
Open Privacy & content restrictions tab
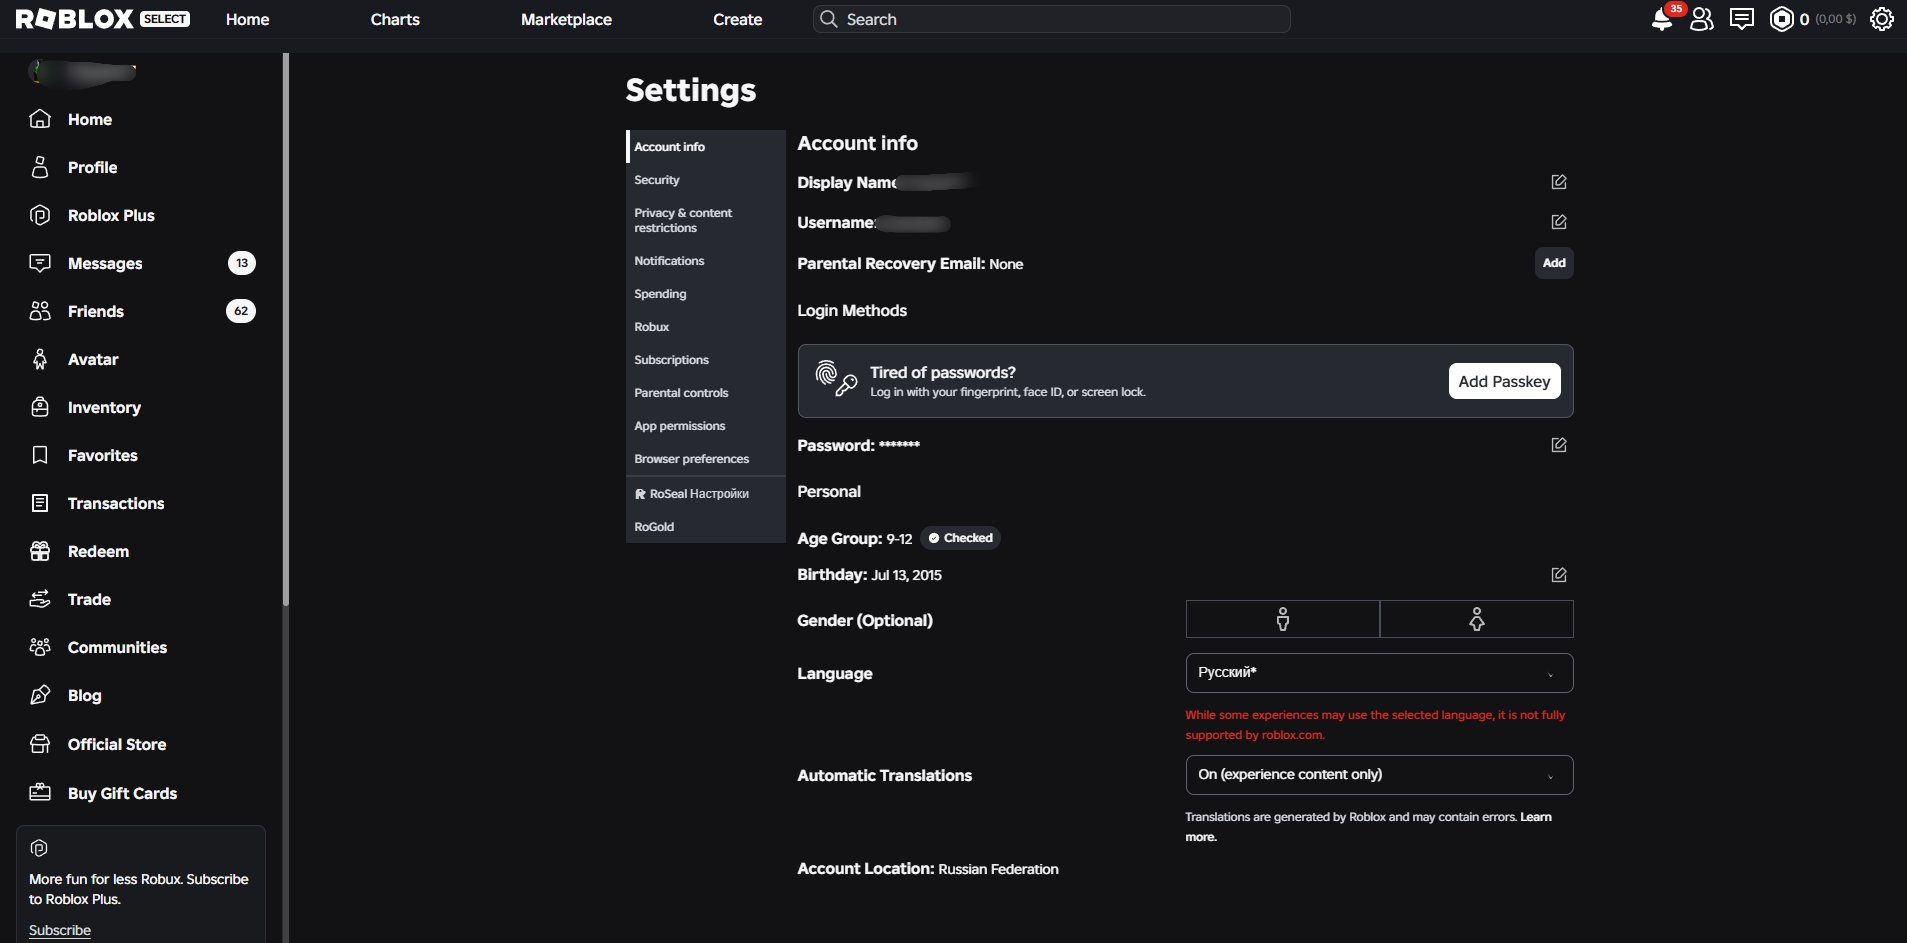[x=706, y=220]
